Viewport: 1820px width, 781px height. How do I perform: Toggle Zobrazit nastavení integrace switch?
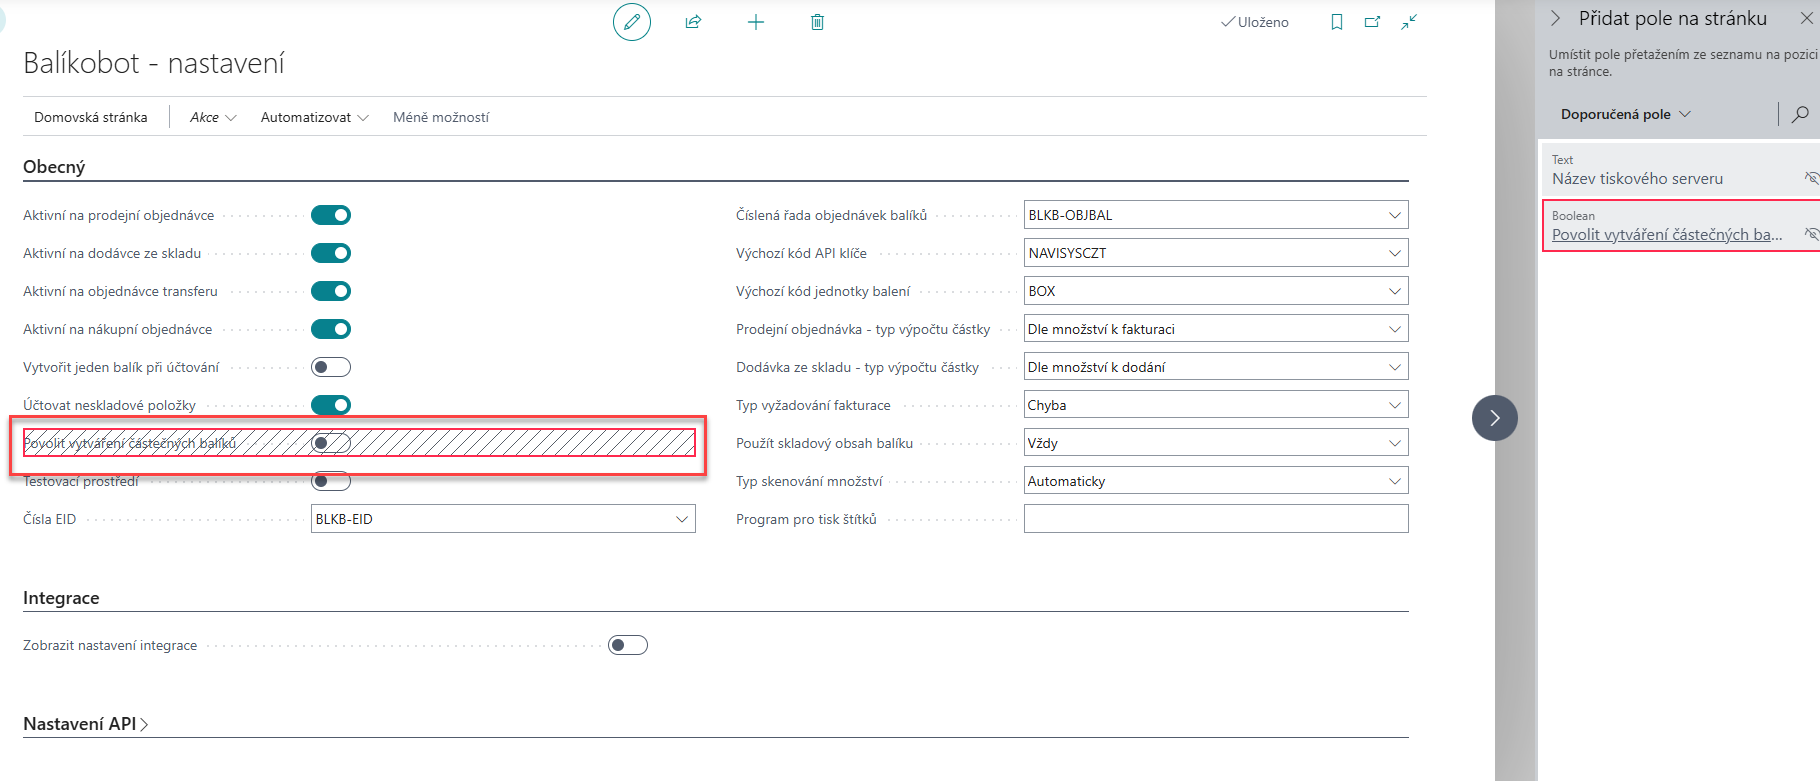click(628, 645)
